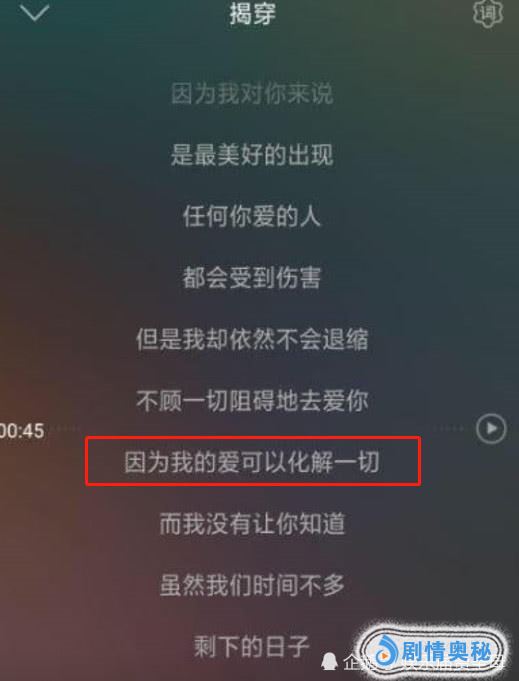The width and height of the screenshot is (519, 681).
Task: Tap lyric 不顾一切阻碍地去爱你
Action: point(252,400)
